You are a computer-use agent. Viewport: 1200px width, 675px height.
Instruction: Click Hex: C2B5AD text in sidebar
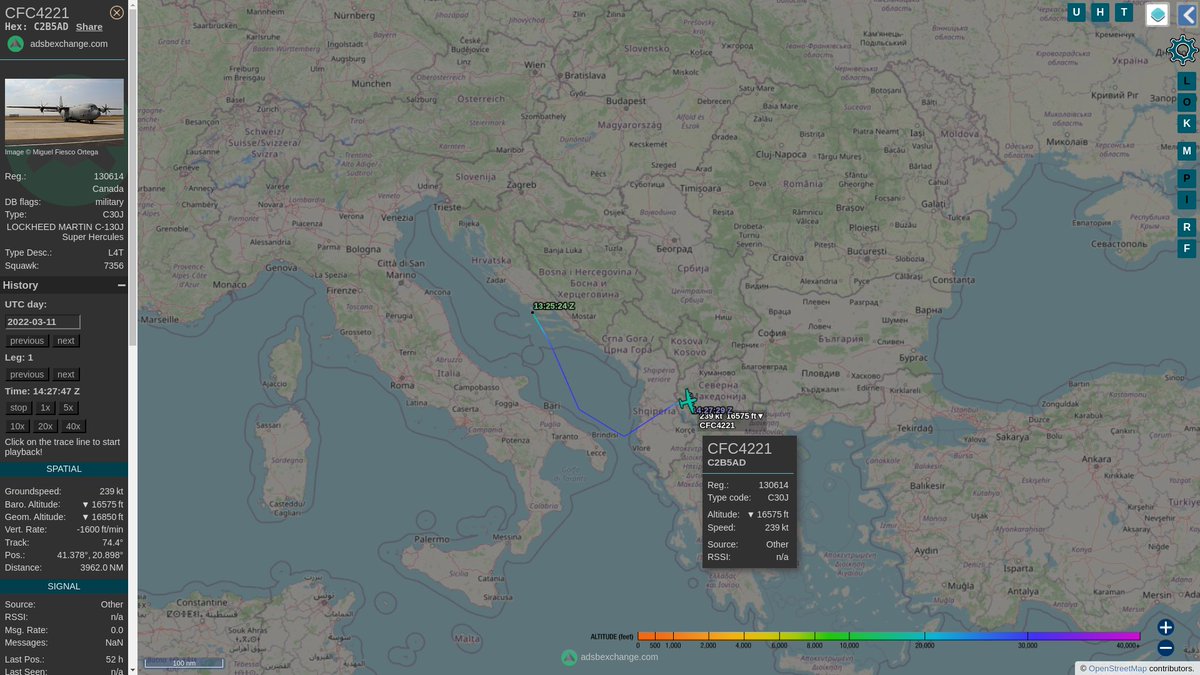click(x=36, y=27)
